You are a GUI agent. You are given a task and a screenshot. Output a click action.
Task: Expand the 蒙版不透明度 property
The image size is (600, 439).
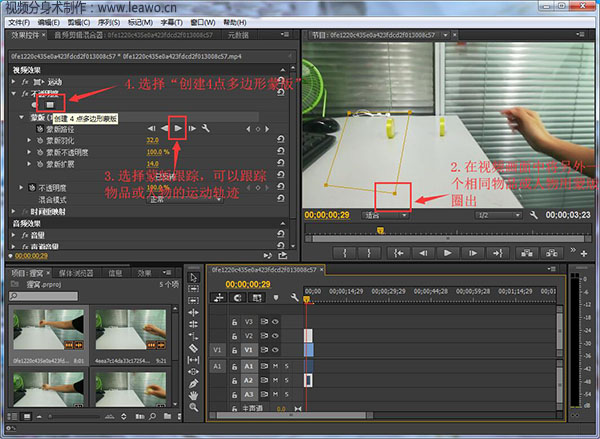[29, 152]
